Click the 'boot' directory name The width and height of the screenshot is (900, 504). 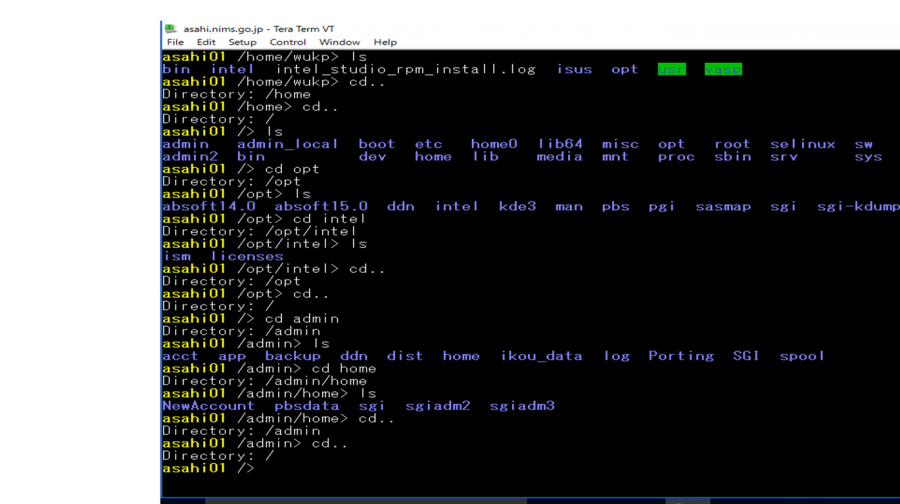377,144
